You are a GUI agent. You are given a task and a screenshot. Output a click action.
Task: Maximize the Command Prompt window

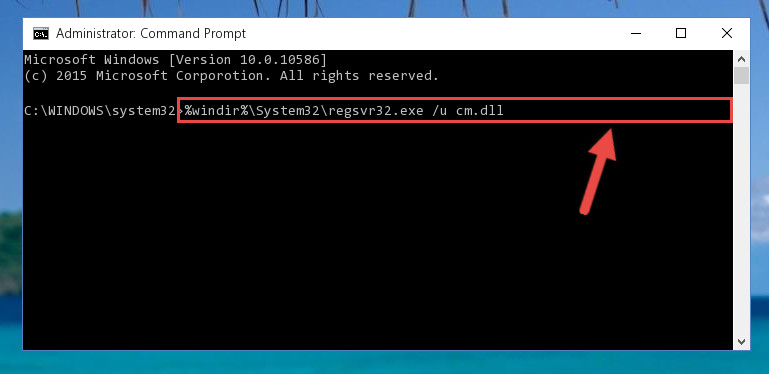coord(681,33)
